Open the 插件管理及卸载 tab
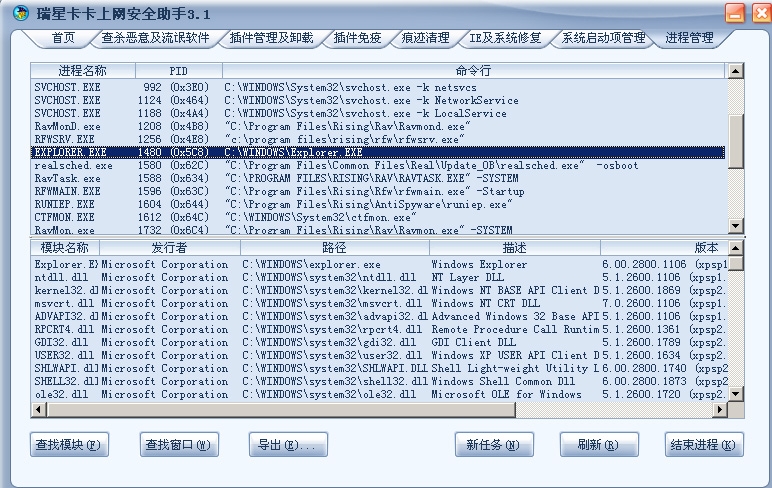Viewport: 772px width, 488px height. coord(271,38)
